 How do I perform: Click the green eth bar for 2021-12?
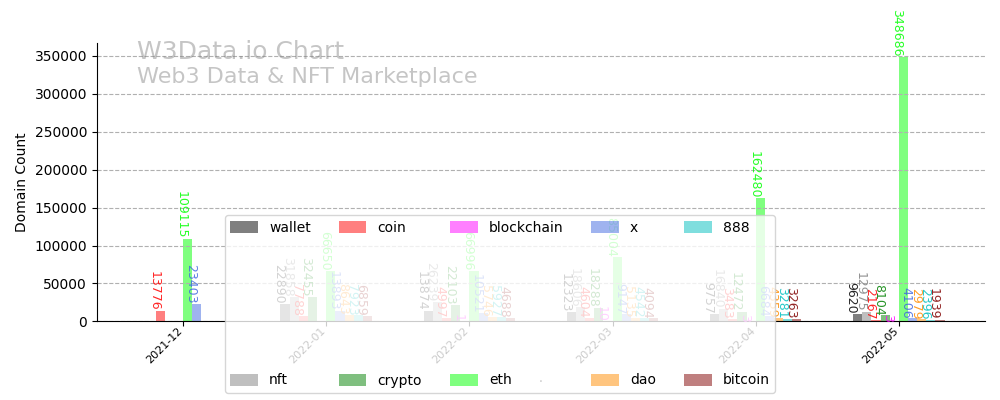click(187, 280)
